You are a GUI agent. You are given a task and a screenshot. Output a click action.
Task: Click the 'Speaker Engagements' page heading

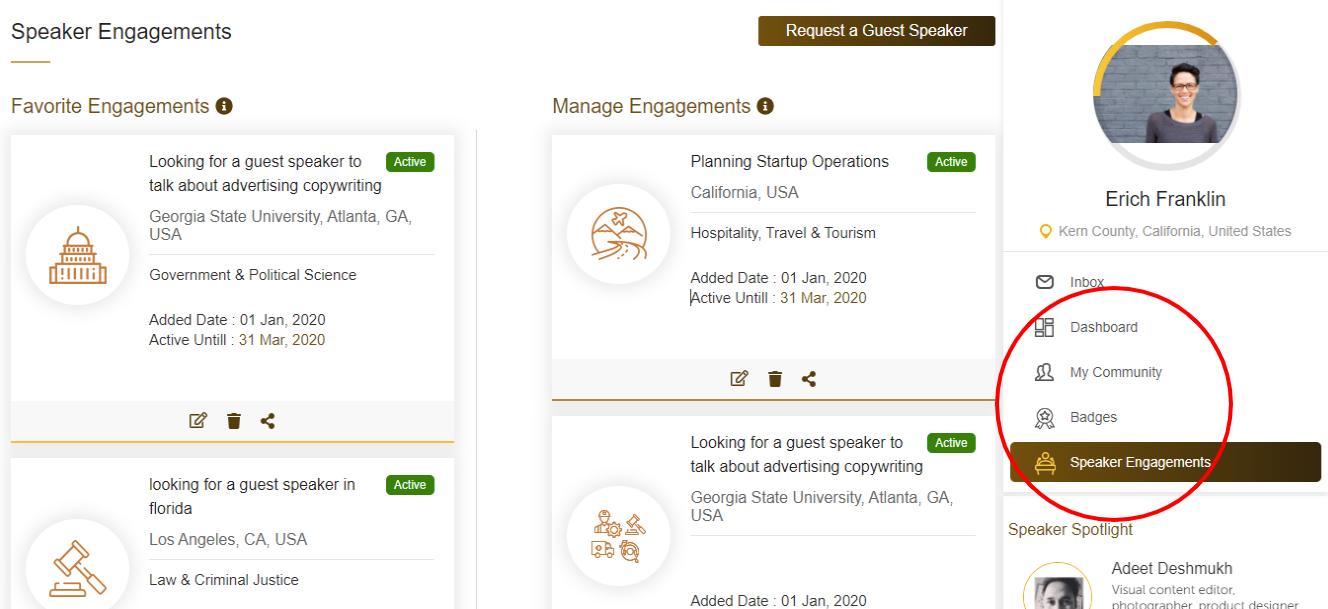pos(121,31)
